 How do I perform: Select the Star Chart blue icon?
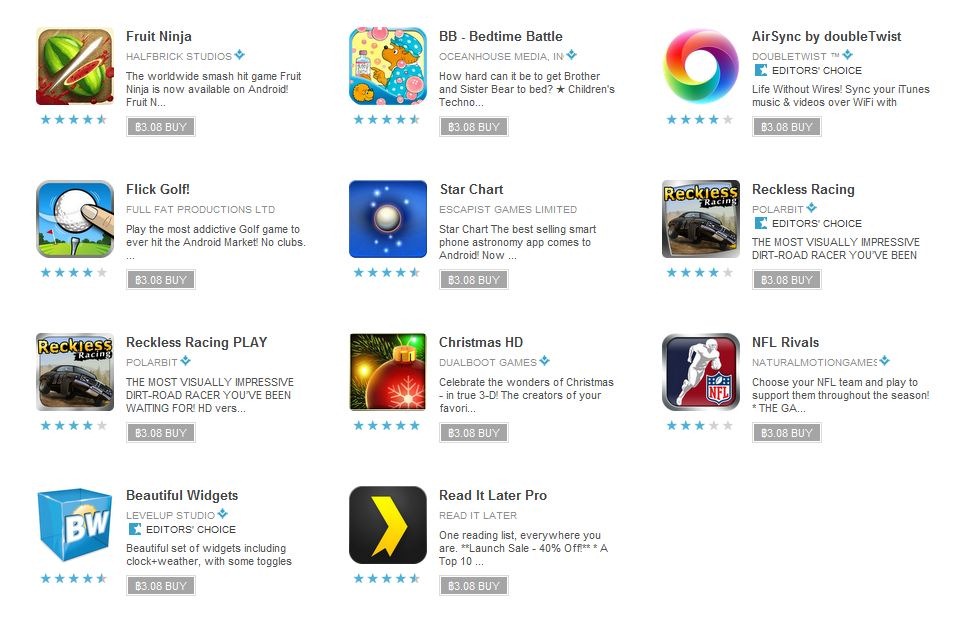coord(388,219)
